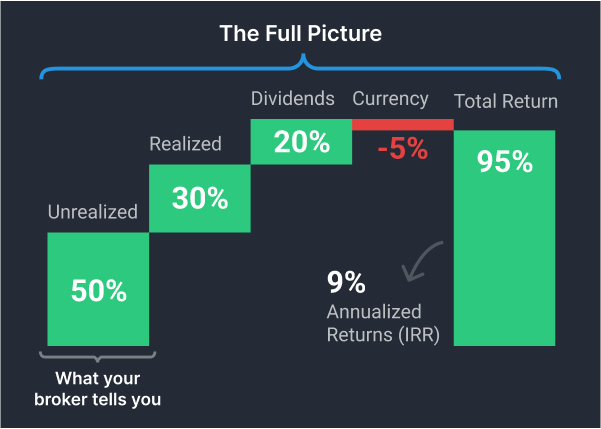
Task: Click the blue curly brace under the title
Action: pyautogui.click(x=300, y=68)
